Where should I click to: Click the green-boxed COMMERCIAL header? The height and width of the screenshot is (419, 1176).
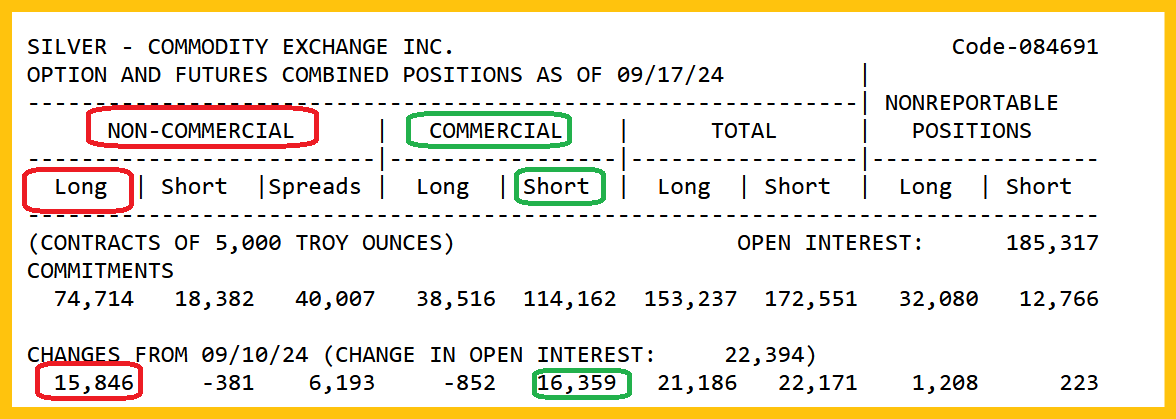(495, 130)
